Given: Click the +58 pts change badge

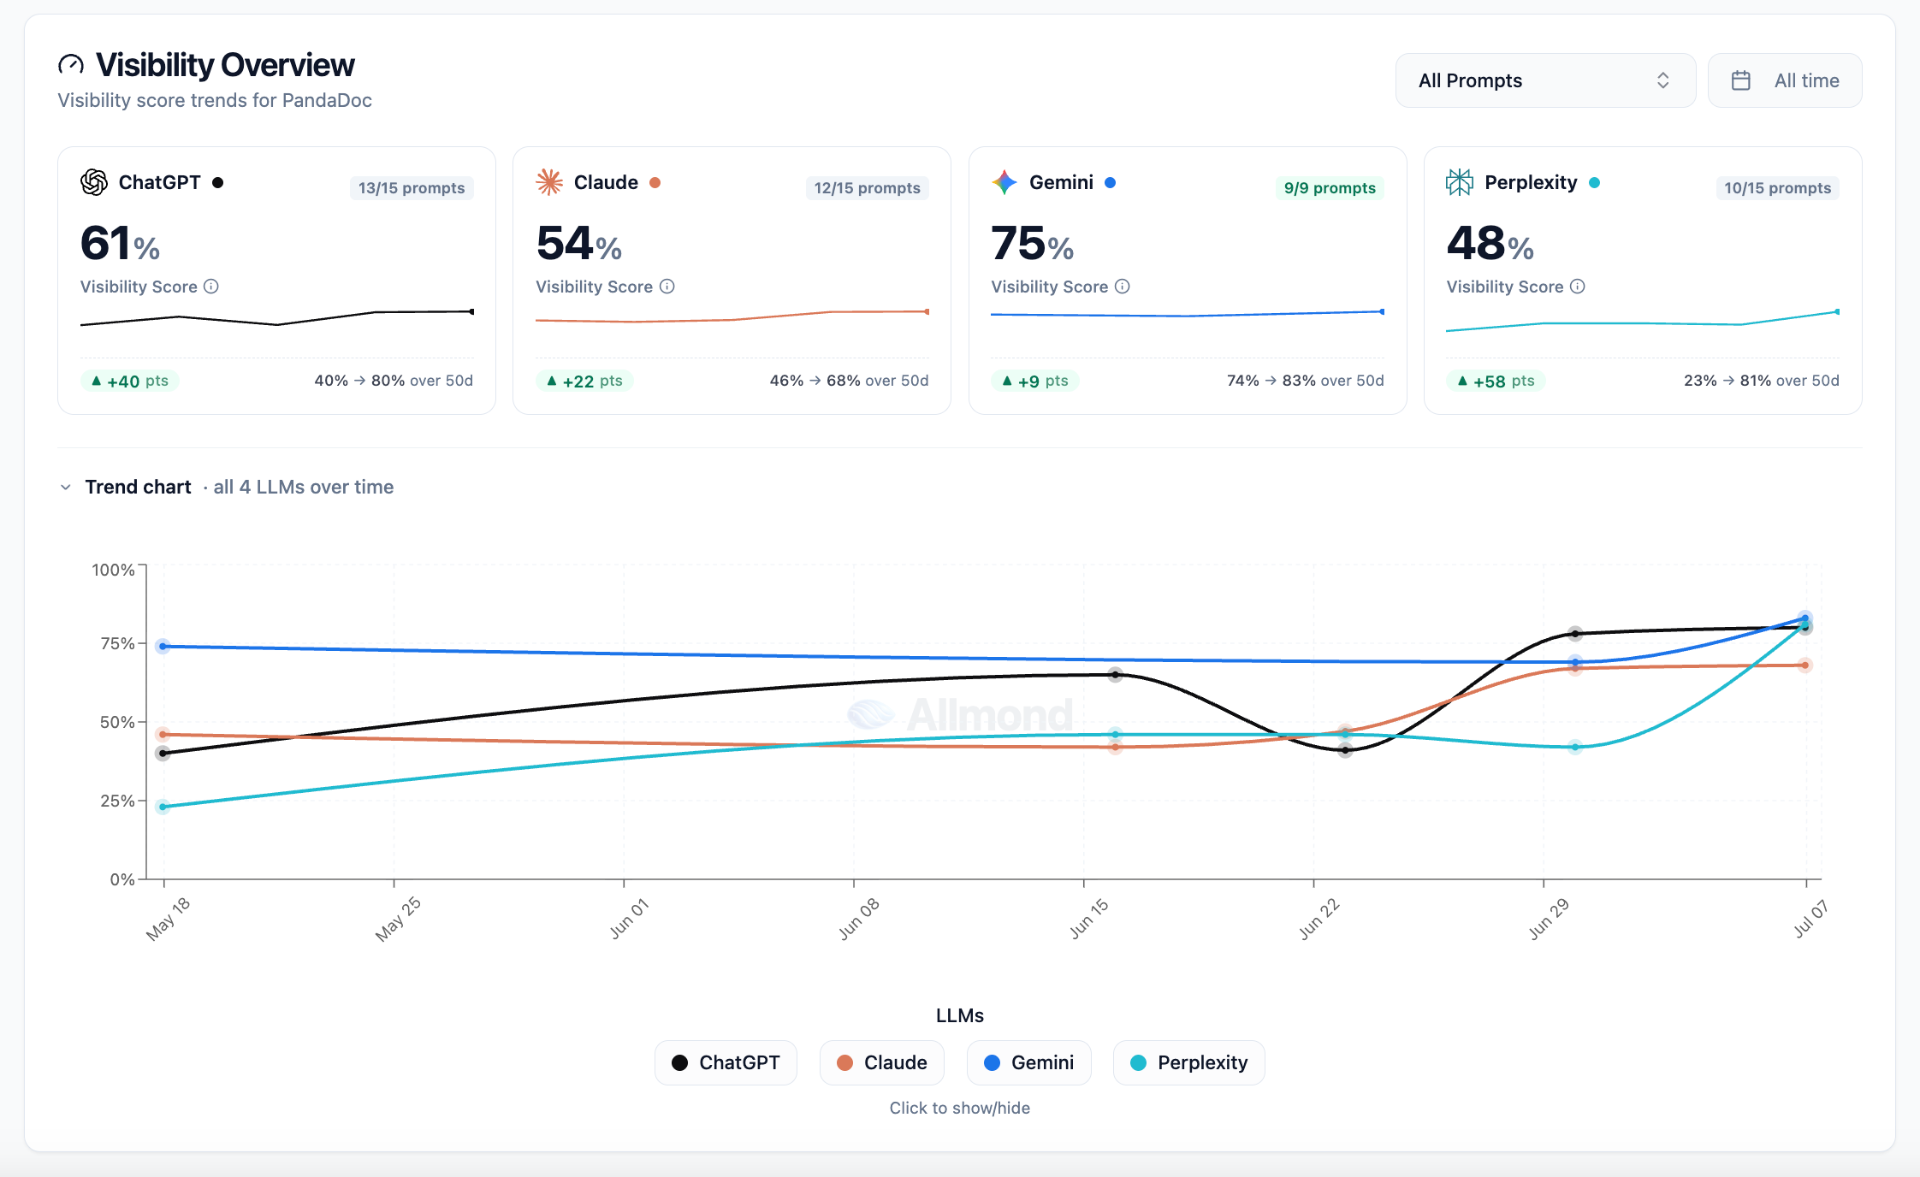Looking at the screenshot, I should [1496, 381].
